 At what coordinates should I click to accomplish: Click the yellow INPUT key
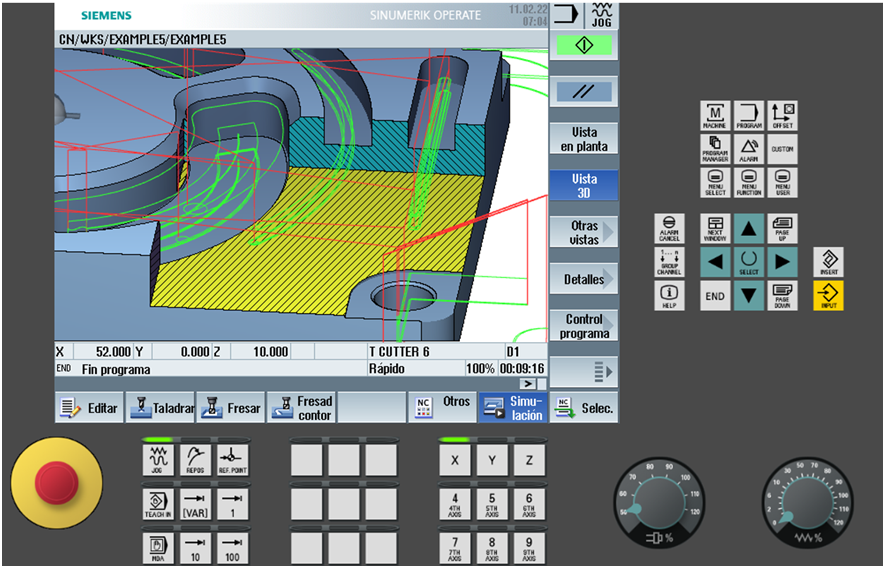(x=829, y=295)
